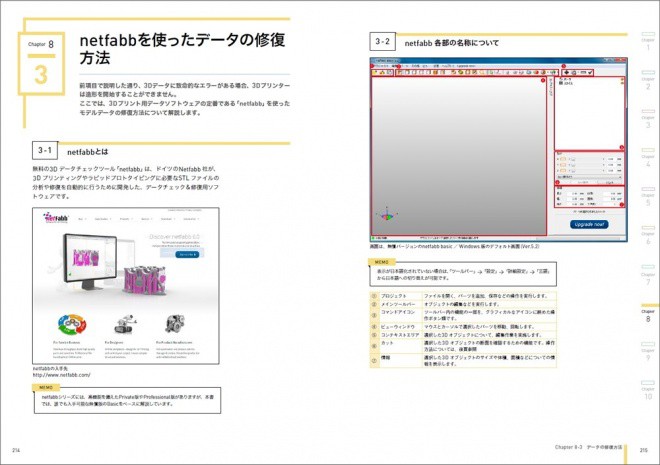Select the Chapter 8 side tab
Viewport: 660px width, 465px height.
coord(648,314)
